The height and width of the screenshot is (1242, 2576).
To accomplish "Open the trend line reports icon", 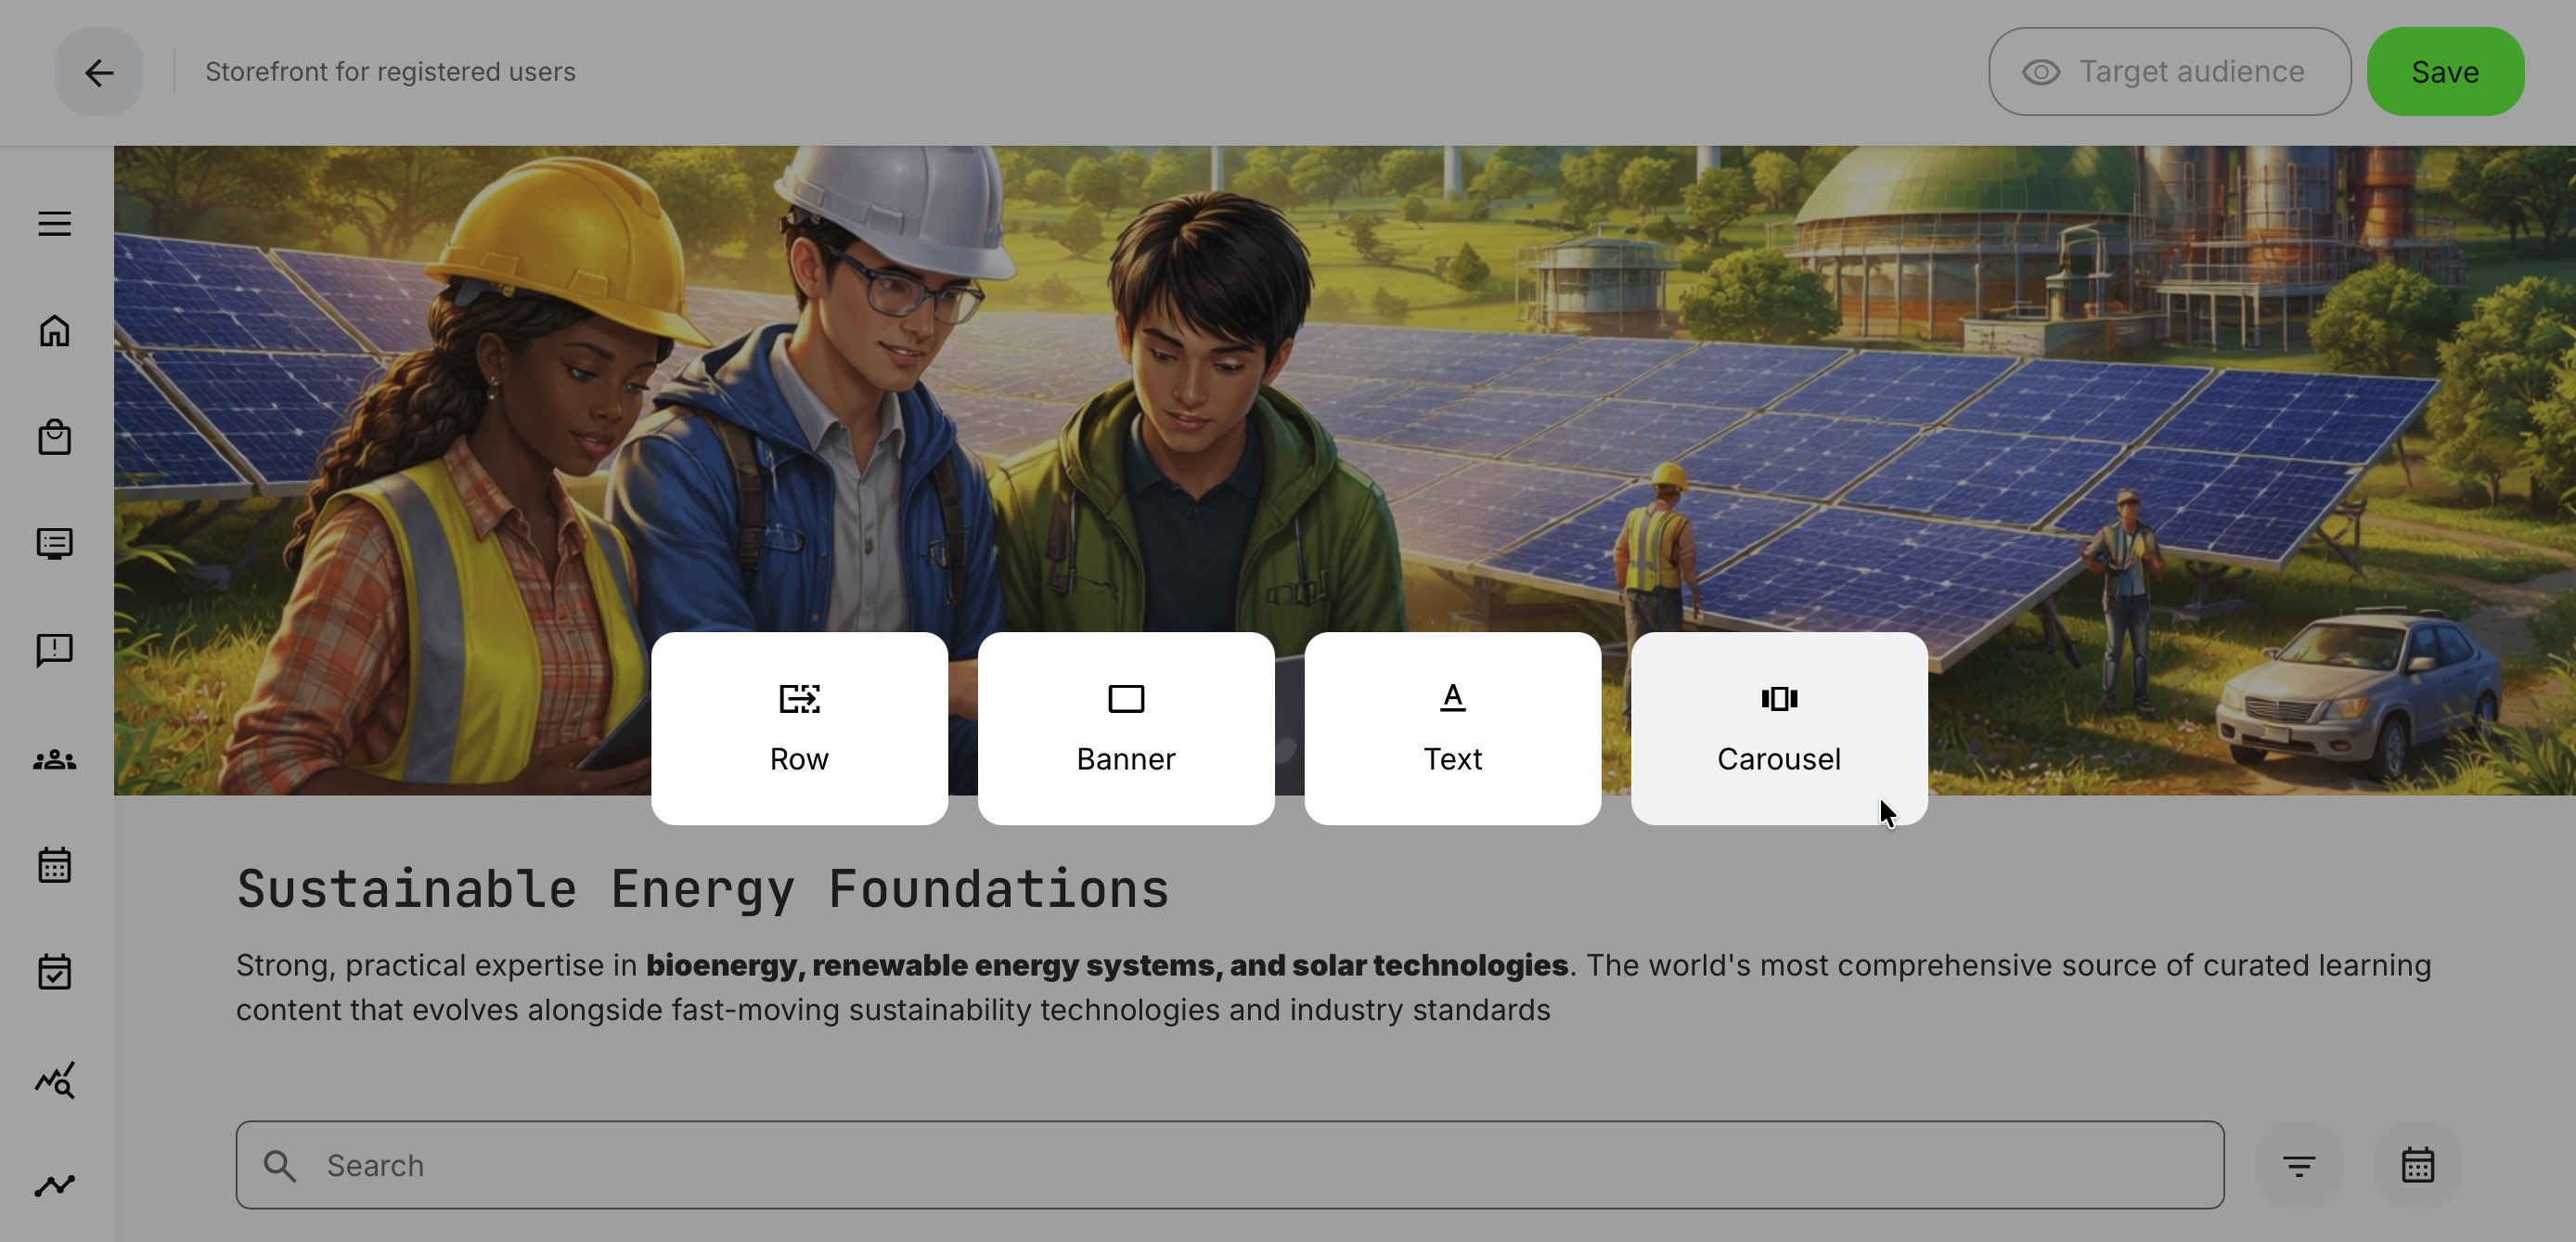I will 55,1186.
